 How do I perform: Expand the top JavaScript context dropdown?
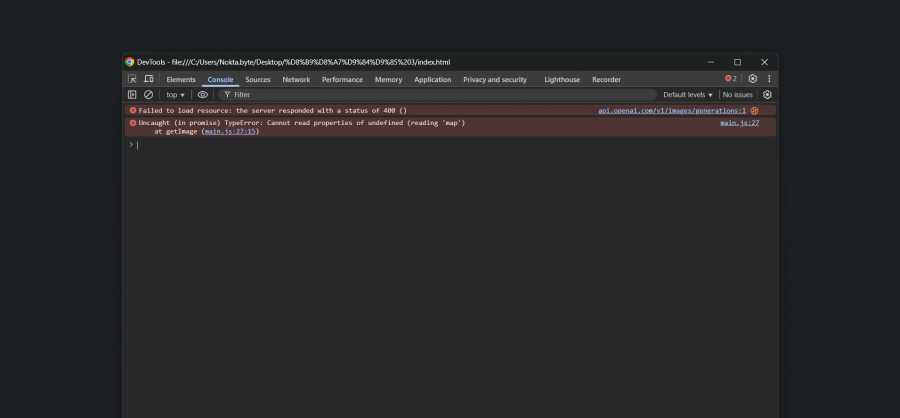[175, 95]
